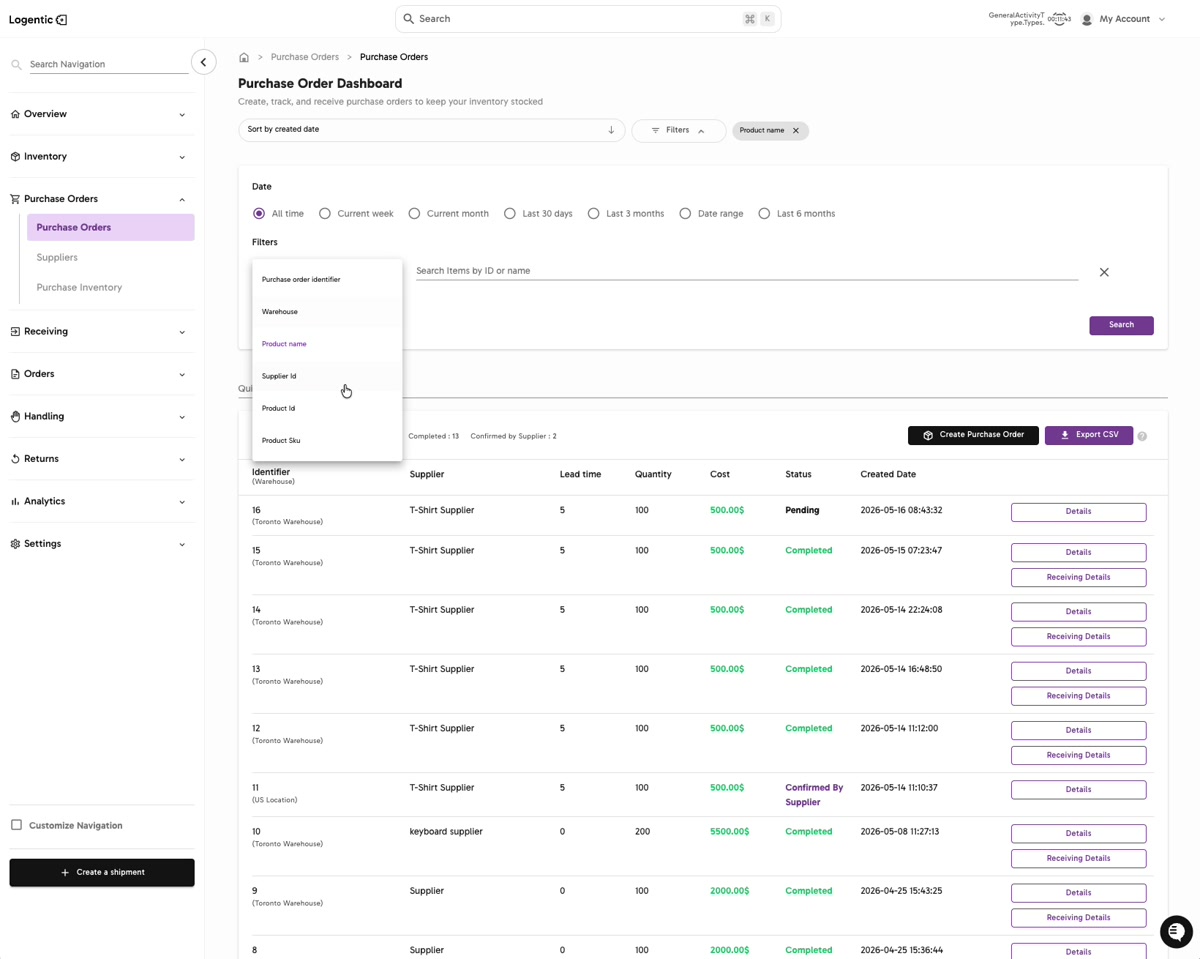Remove the Product name filter chip

796,131
